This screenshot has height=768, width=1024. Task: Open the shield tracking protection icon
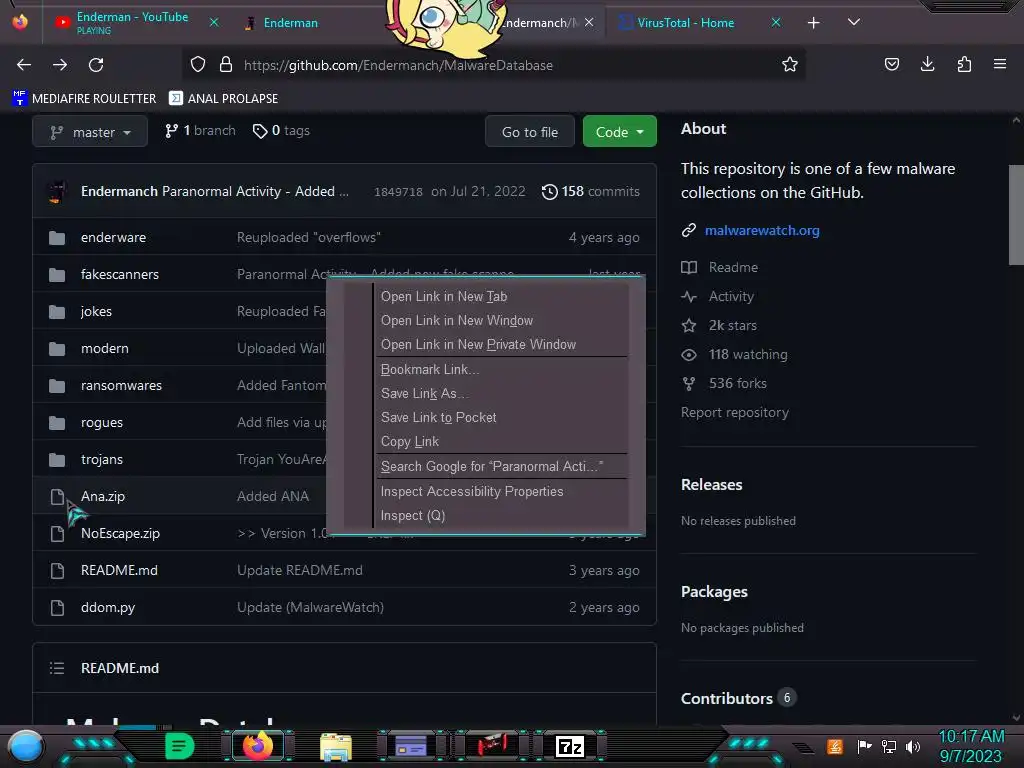click(198, 65)
